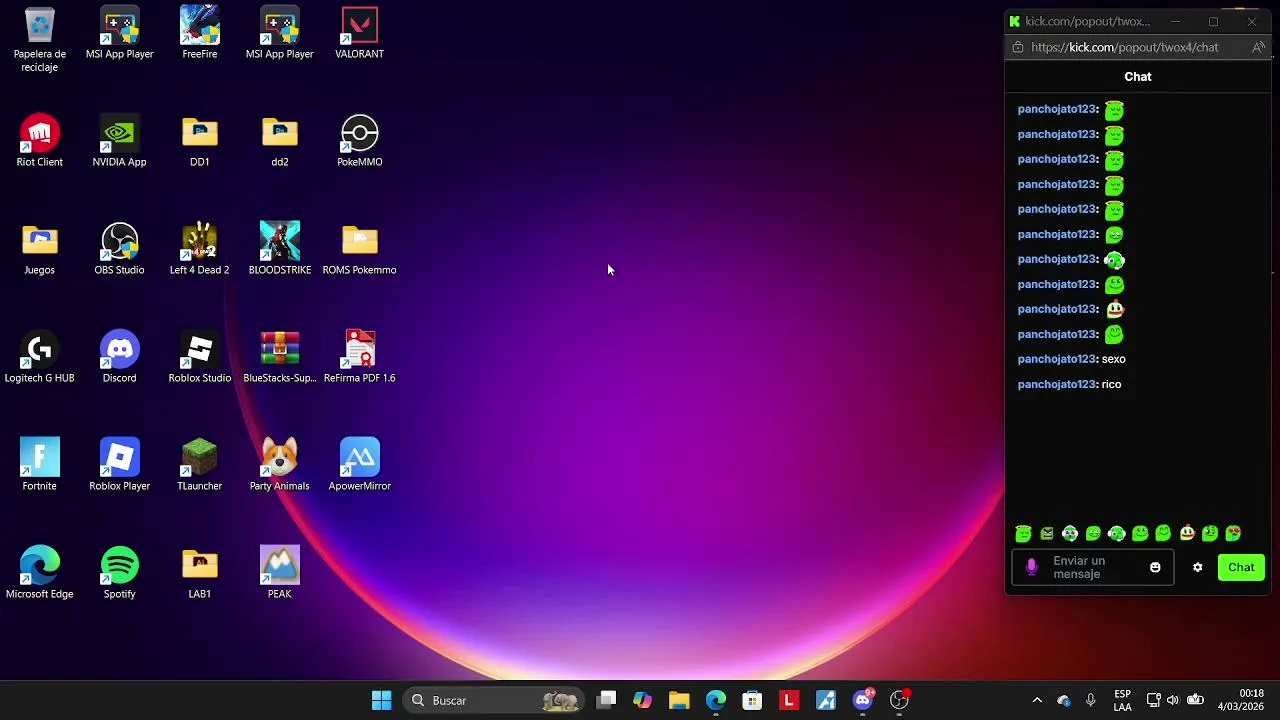Open the red L app on taskbar
Image resolution: width=1280 pixels, height=720 pixels.
[789, 700]
